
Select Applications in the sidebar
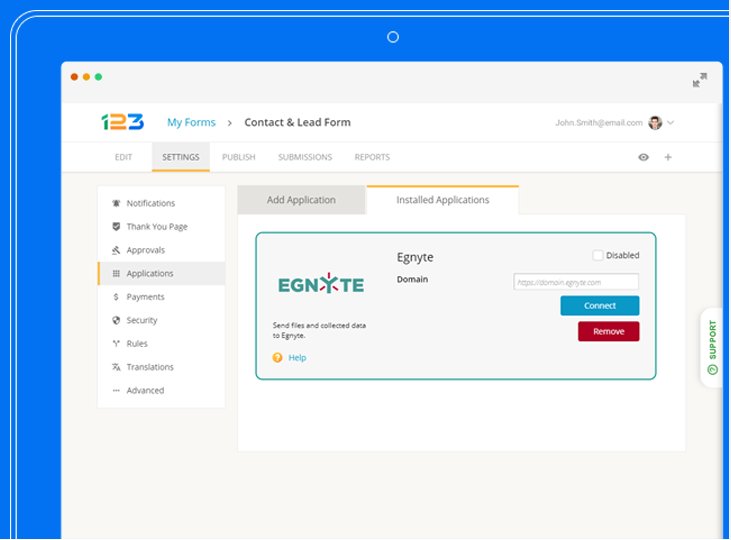pos(161,273)
